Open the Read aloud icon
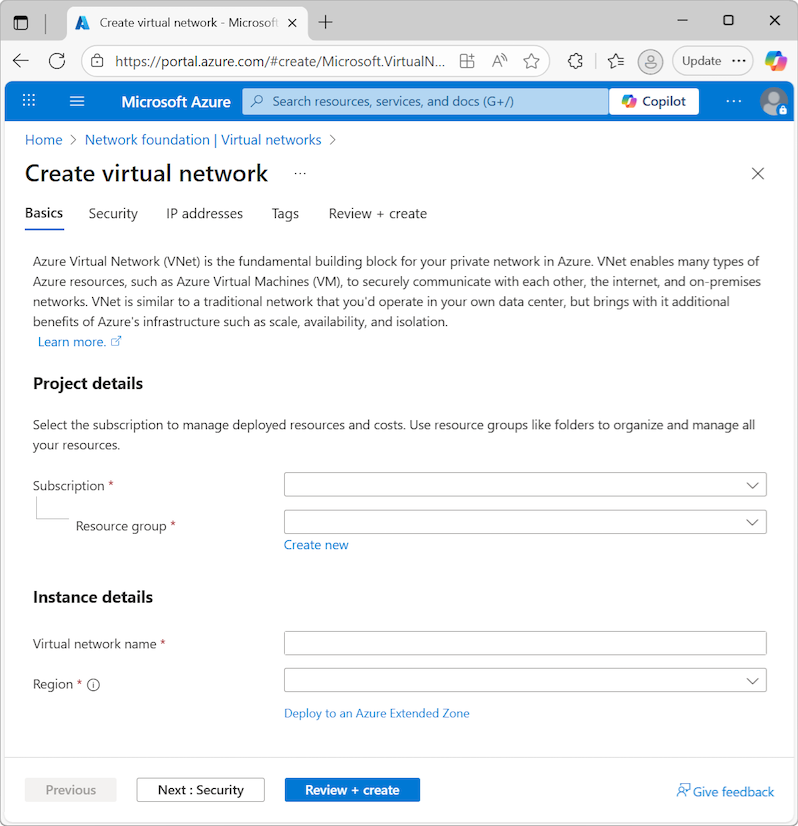Screen dimensions: 798x826 (x=499, y=61)
